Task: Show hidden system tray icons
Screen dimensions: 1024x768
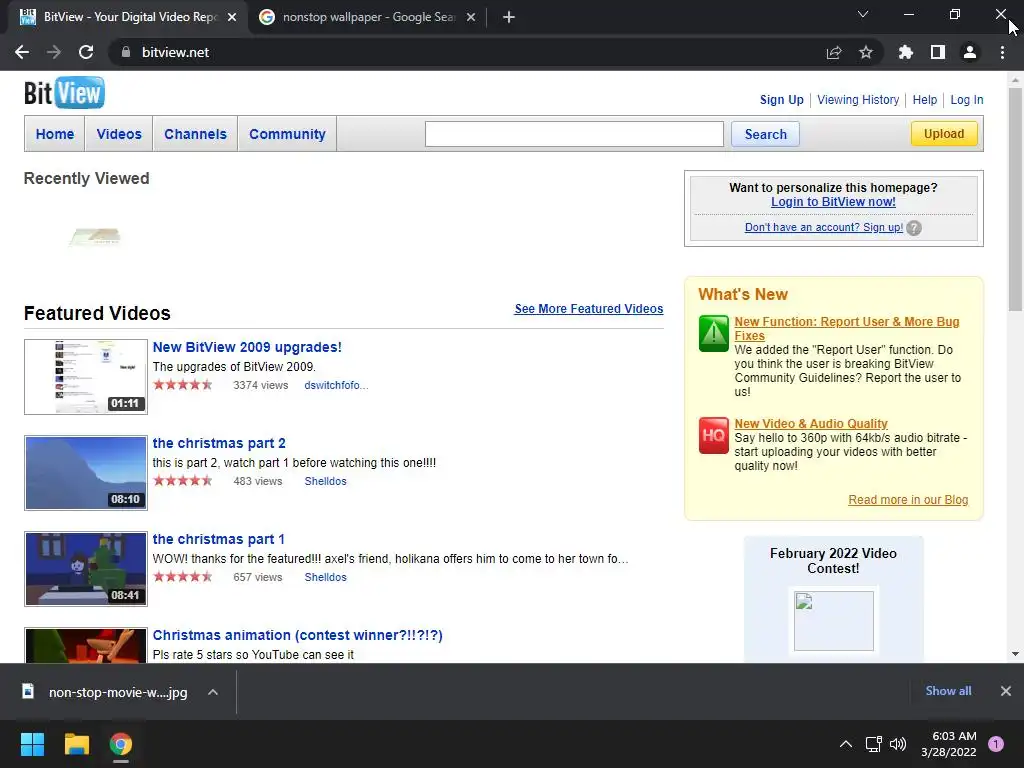Action: pyautogui.click(x=846, y=744)
